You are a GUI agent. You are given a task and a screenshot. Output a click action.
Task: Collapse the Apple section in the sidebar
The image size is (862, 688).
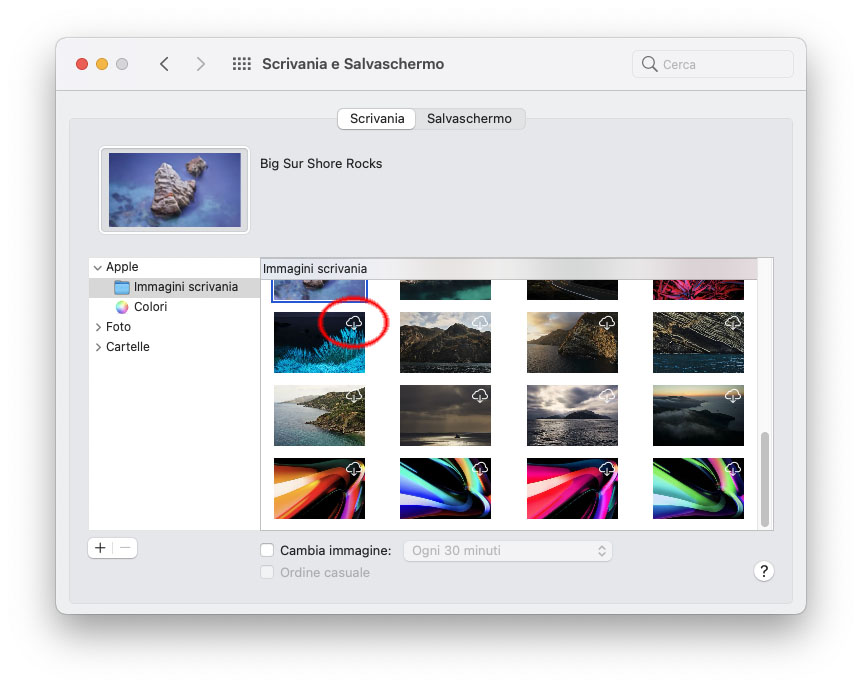pos(97,267)
